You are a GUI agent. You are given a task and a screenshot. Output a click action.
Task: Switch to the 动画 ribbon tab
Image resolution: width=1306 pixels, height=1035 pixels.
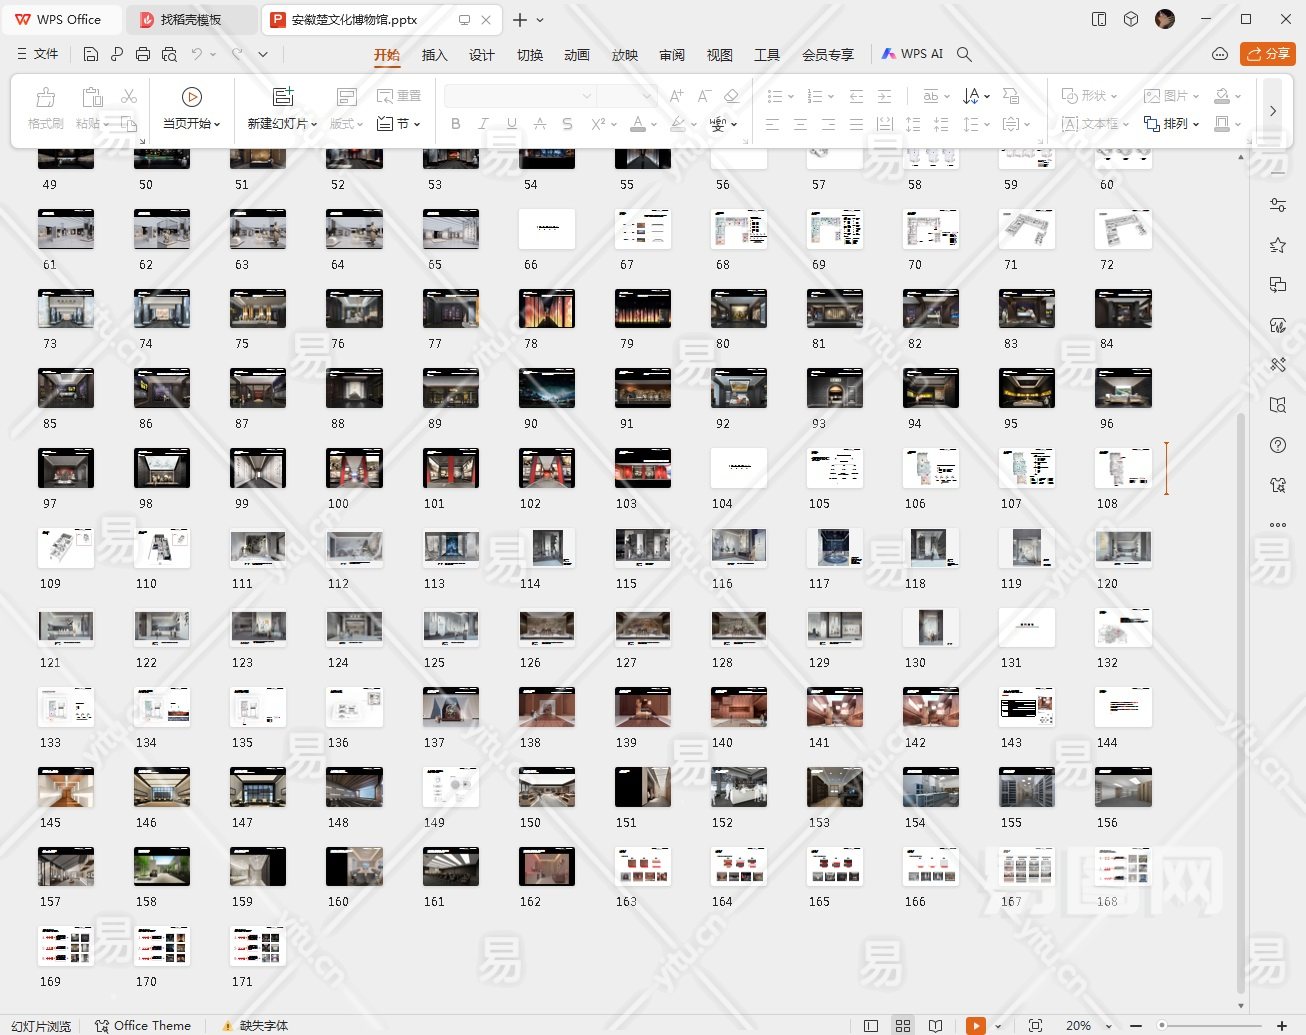(x=577, y=55)
